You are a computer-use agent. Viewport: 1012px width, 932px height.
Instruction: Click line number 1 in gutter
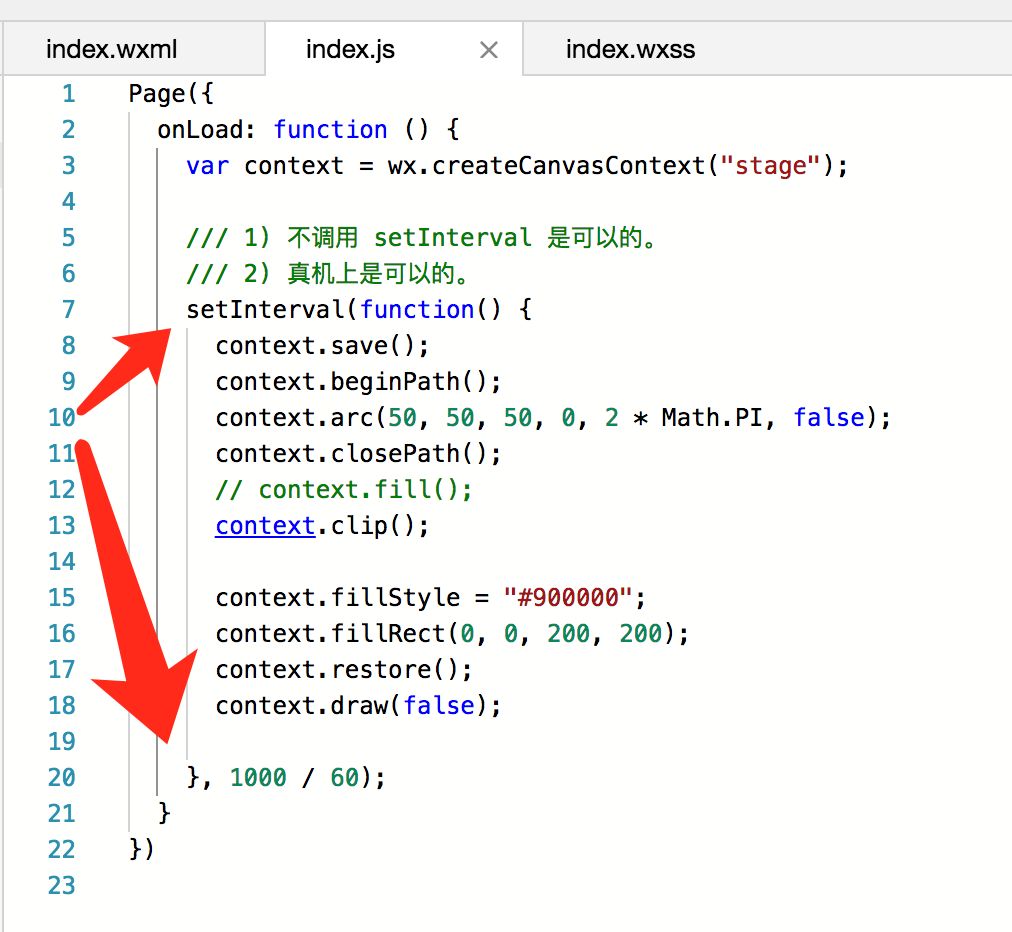pyautogui.click(x=68, y=94)
